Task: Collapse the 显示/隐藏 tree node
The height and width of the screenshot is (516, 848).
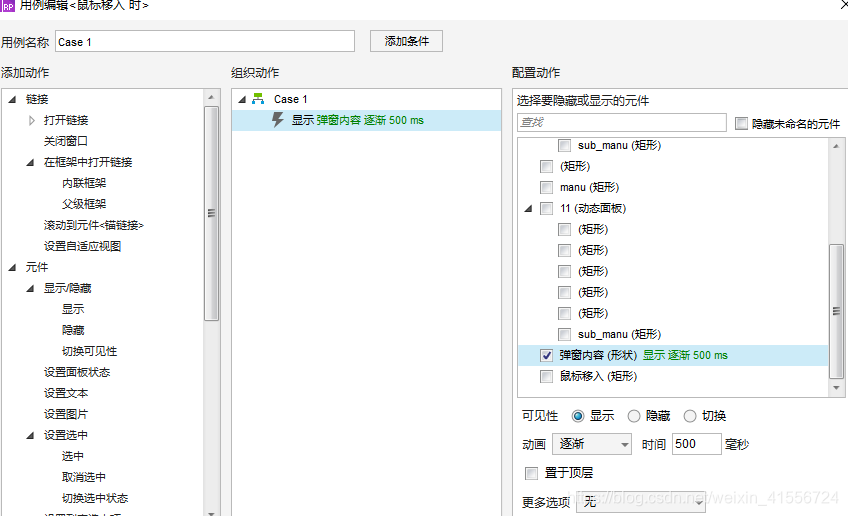Action: coord(30,288)
